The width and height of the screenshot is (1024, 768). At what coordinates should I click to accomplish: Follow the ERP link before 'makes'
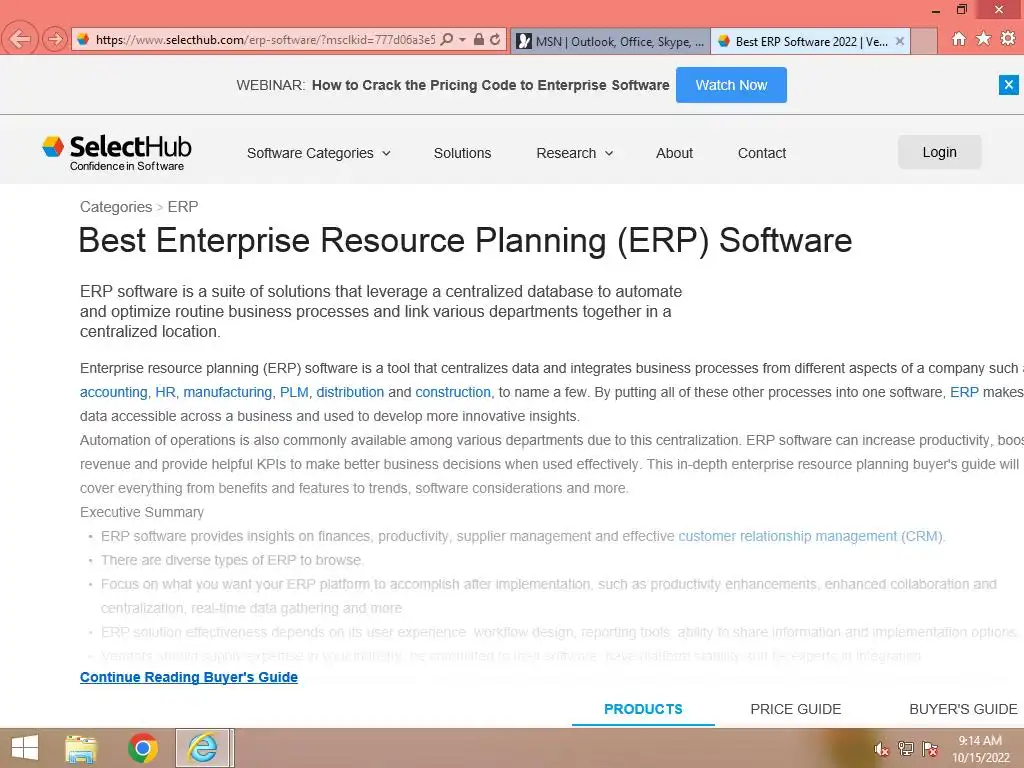964,392
